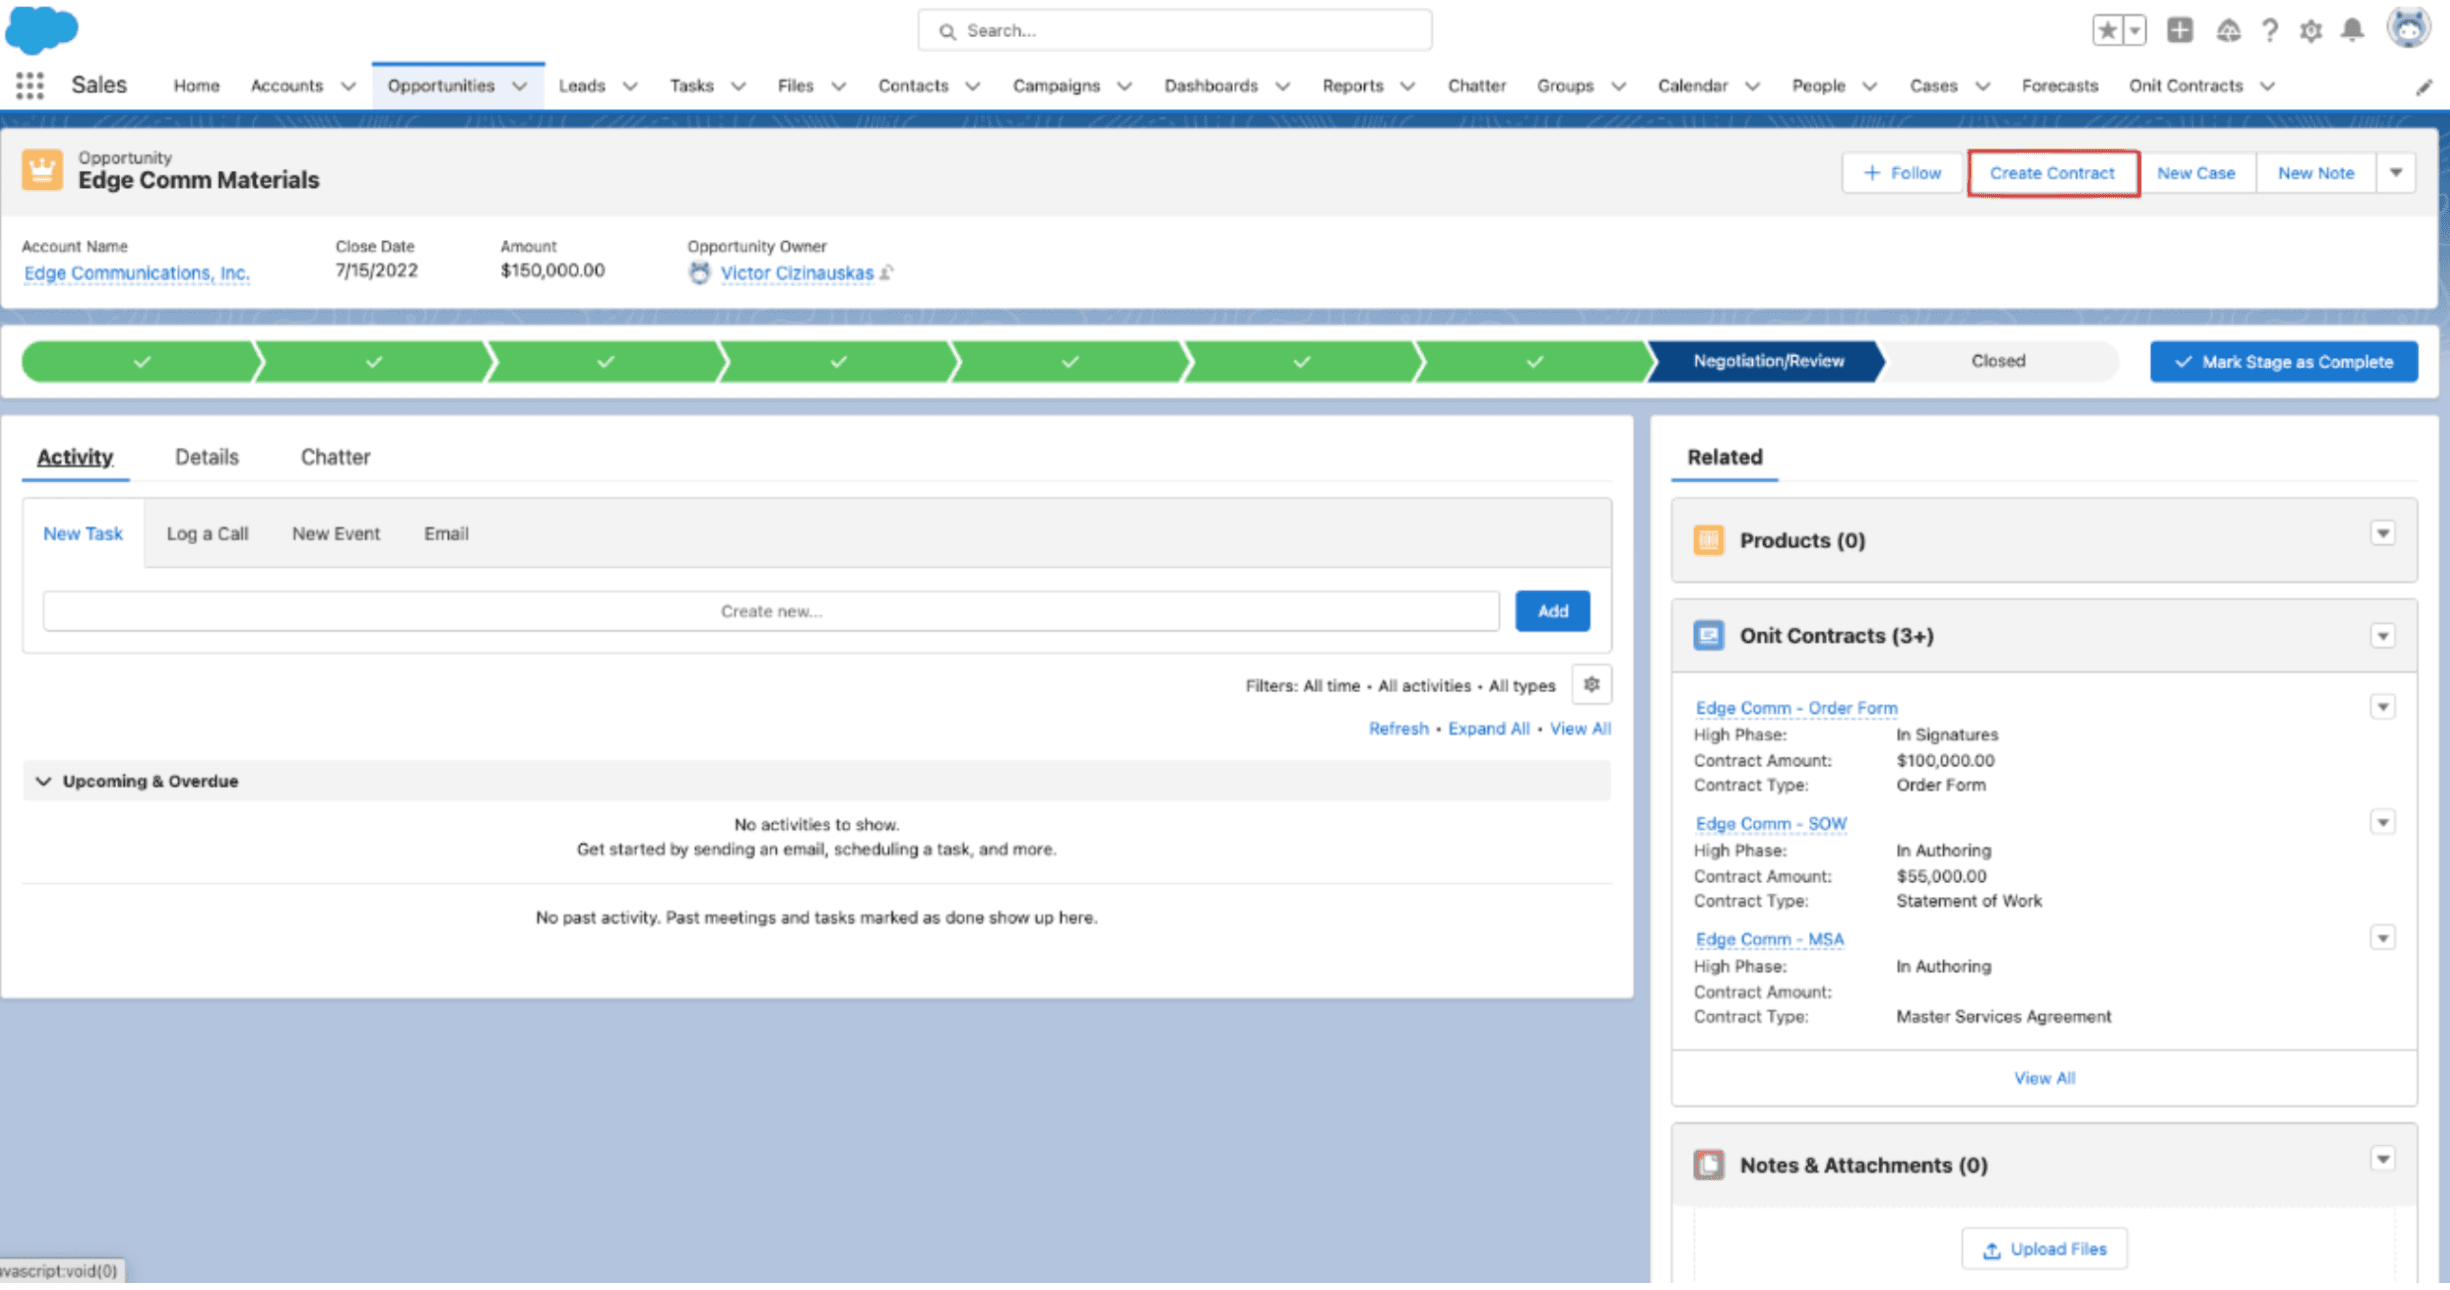Click the Create Contract button
Image resolution: width=2450 pixels, height=1290 pixels.
[2052, 173]
